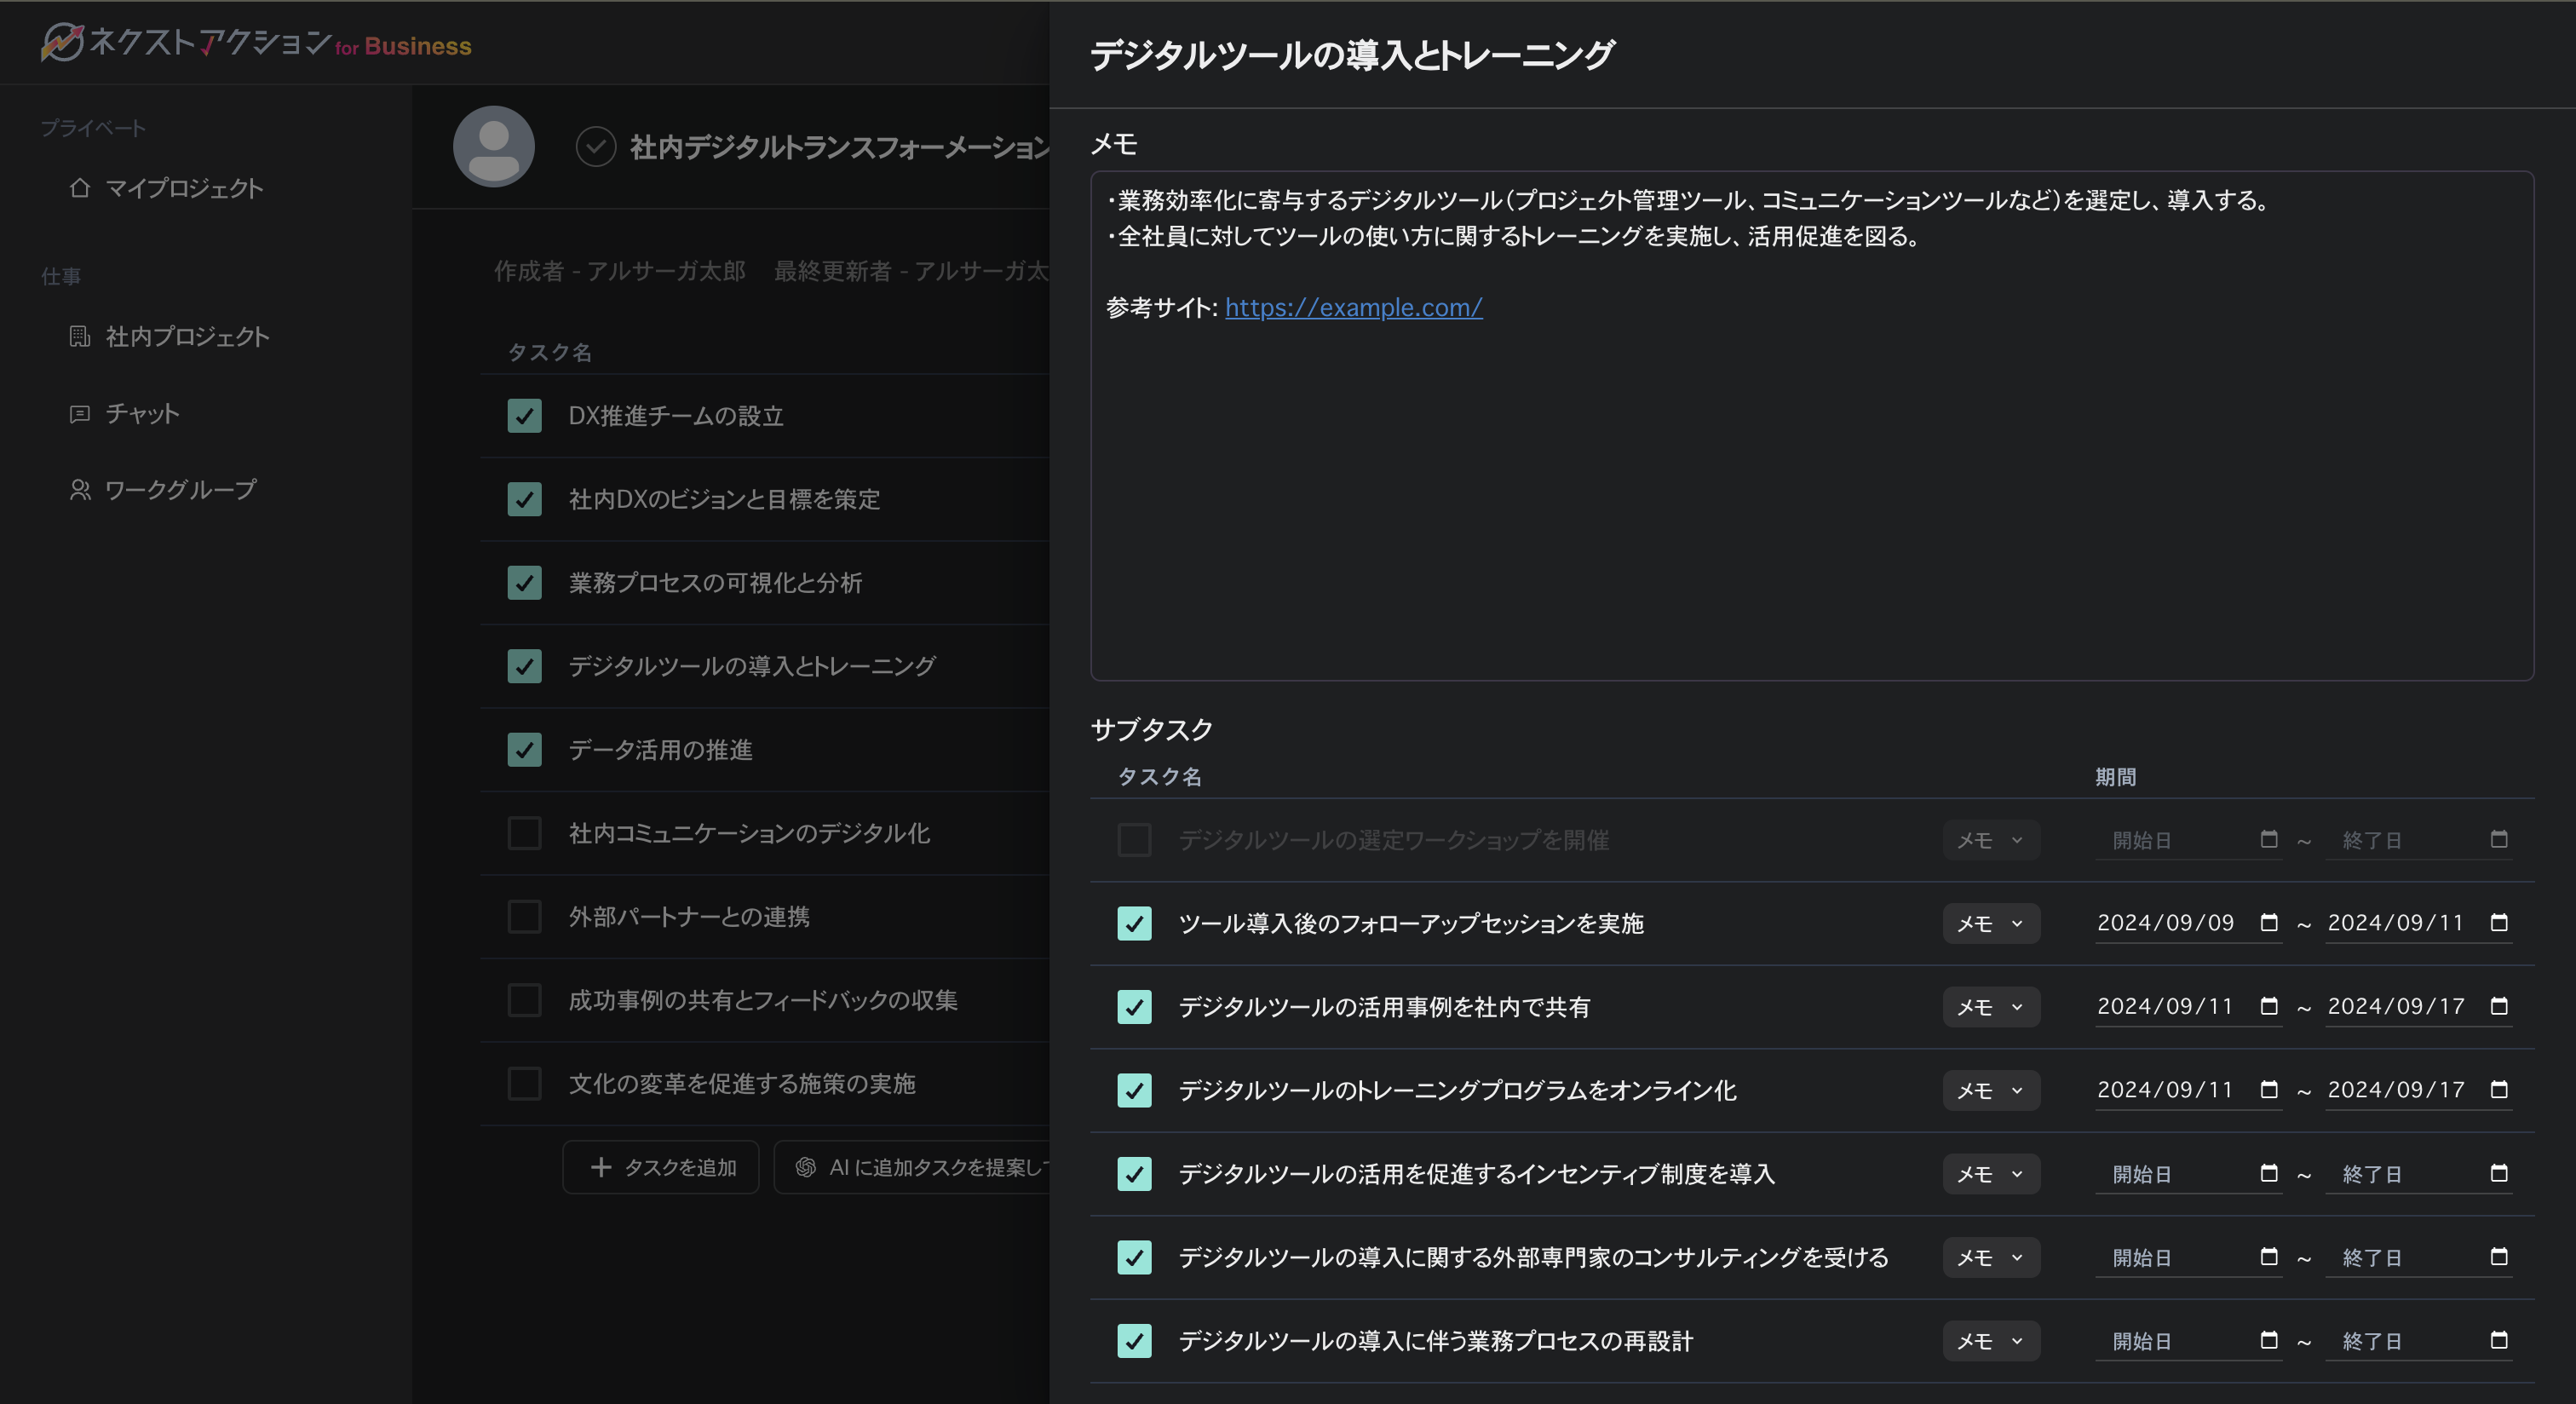Open 文化の変革を促進する施策の実施 task row
The width and height of the screenshot is (2576, 1404).
click(764, 1084)
